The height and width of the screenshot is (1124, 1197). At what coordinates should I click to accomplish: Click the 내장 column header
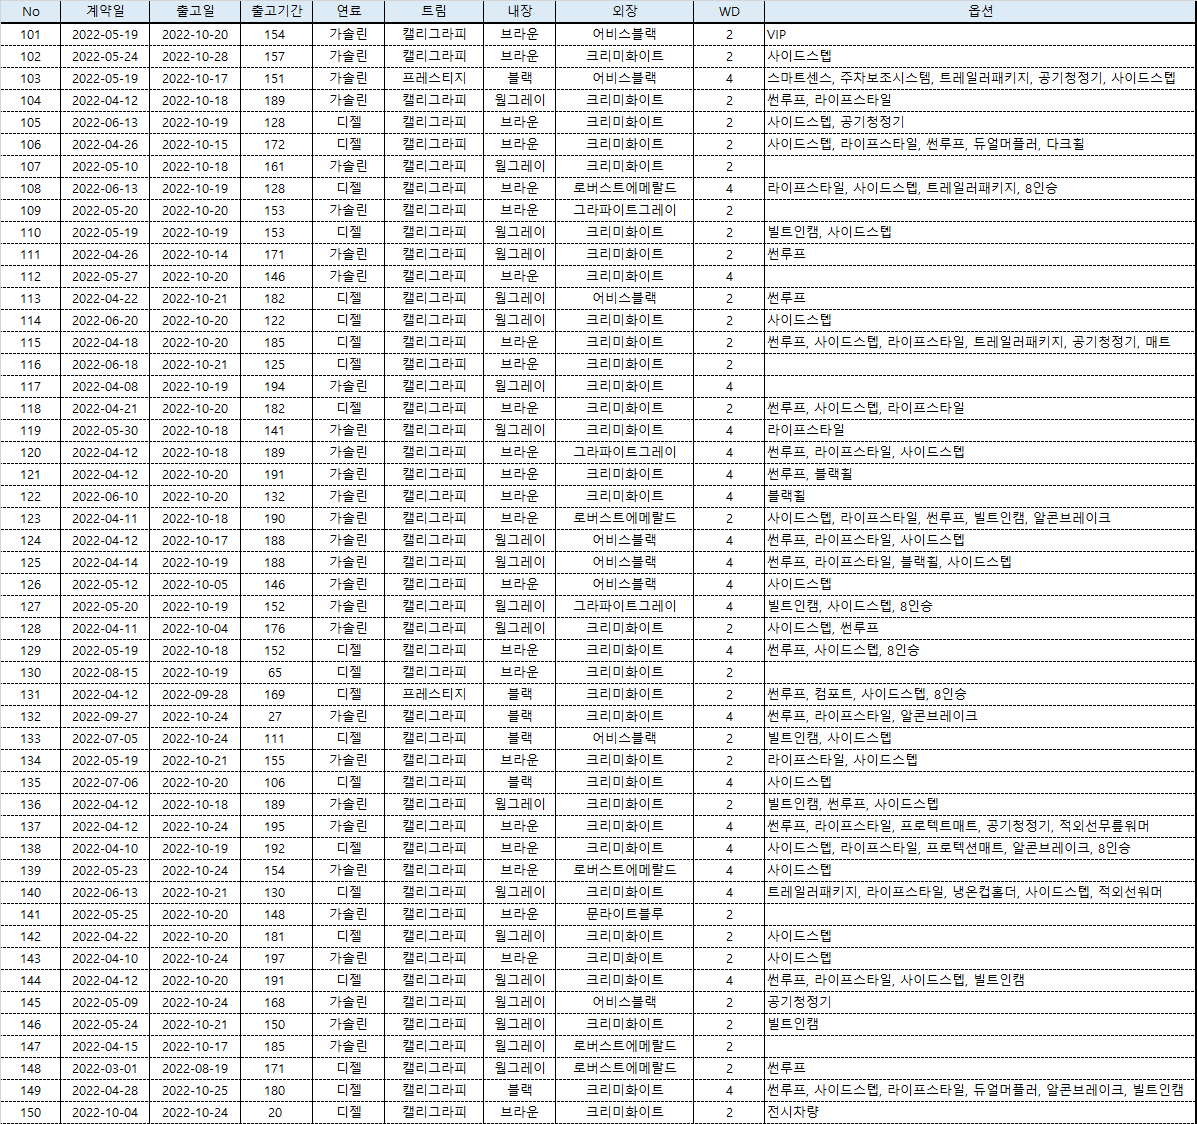coord(519,11)
